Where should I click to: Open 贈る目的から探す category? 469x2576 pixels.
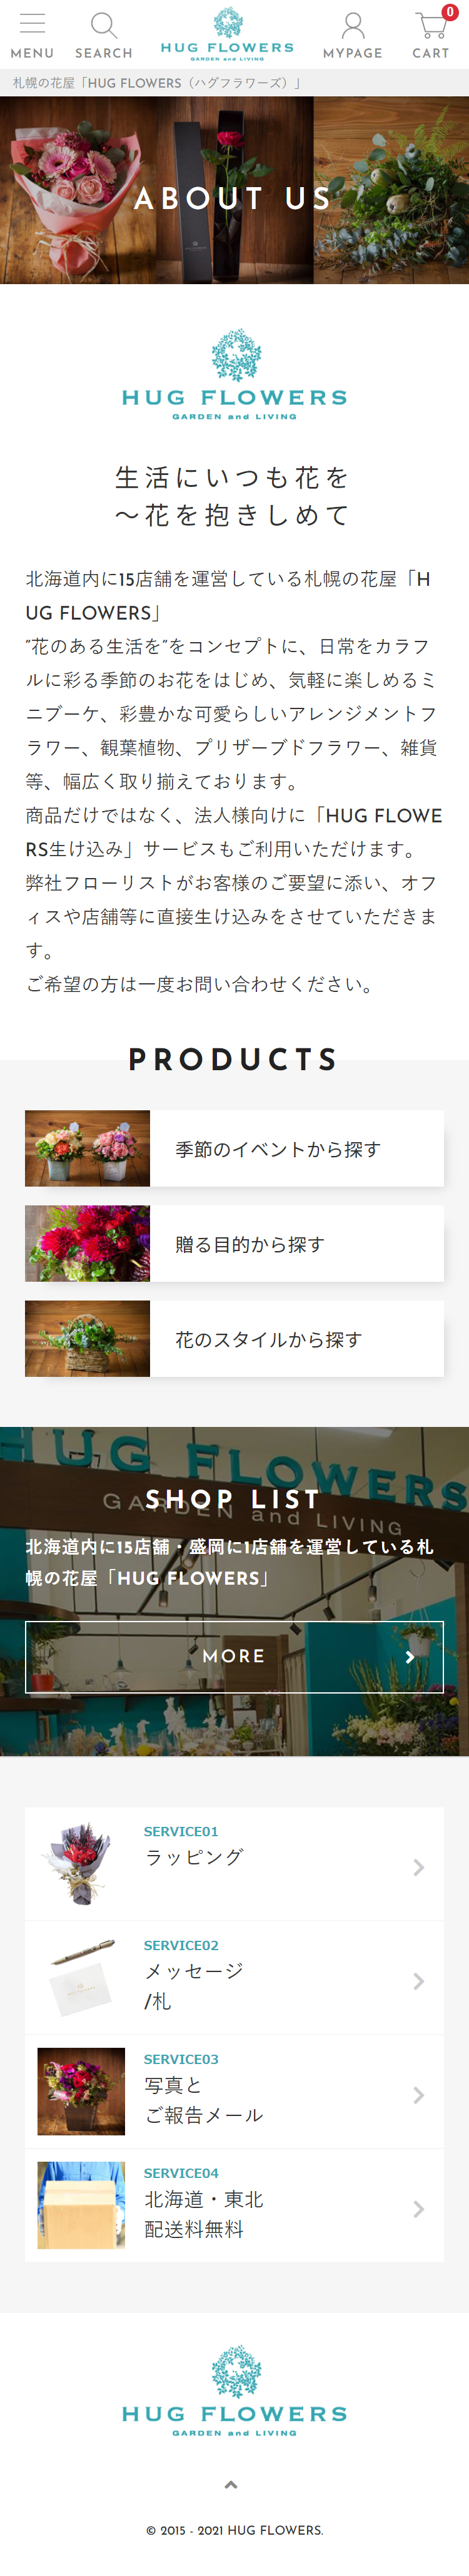(x=234, y=1243)
